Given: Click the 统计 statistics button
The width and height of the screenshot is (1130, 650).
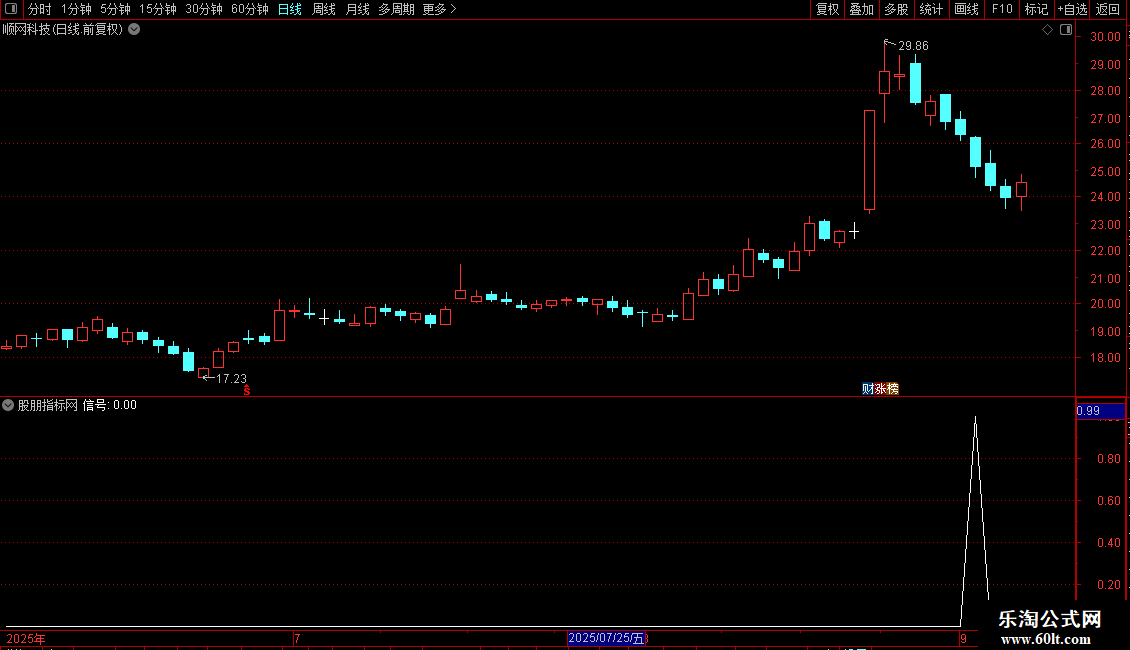Looking at the screenshot, I should tap(931, 9).
